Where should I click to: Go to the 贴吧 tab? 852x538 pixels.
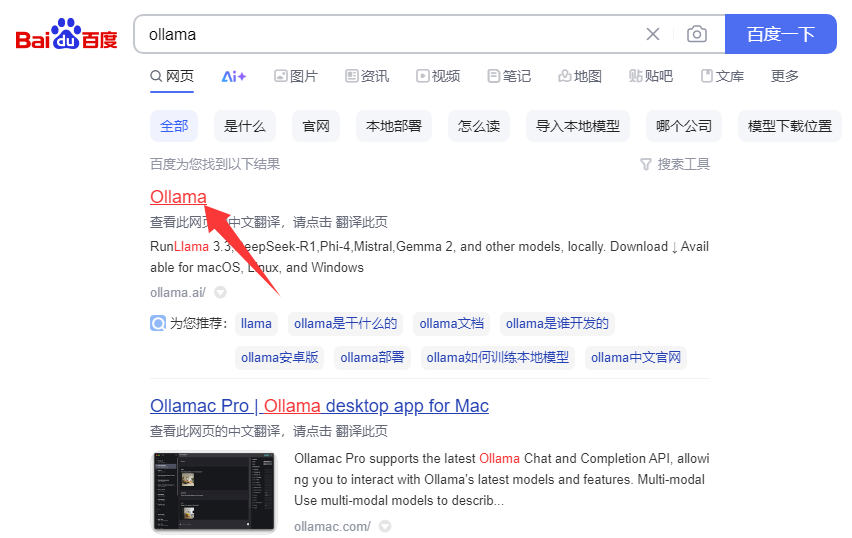(x=651, y=76)
